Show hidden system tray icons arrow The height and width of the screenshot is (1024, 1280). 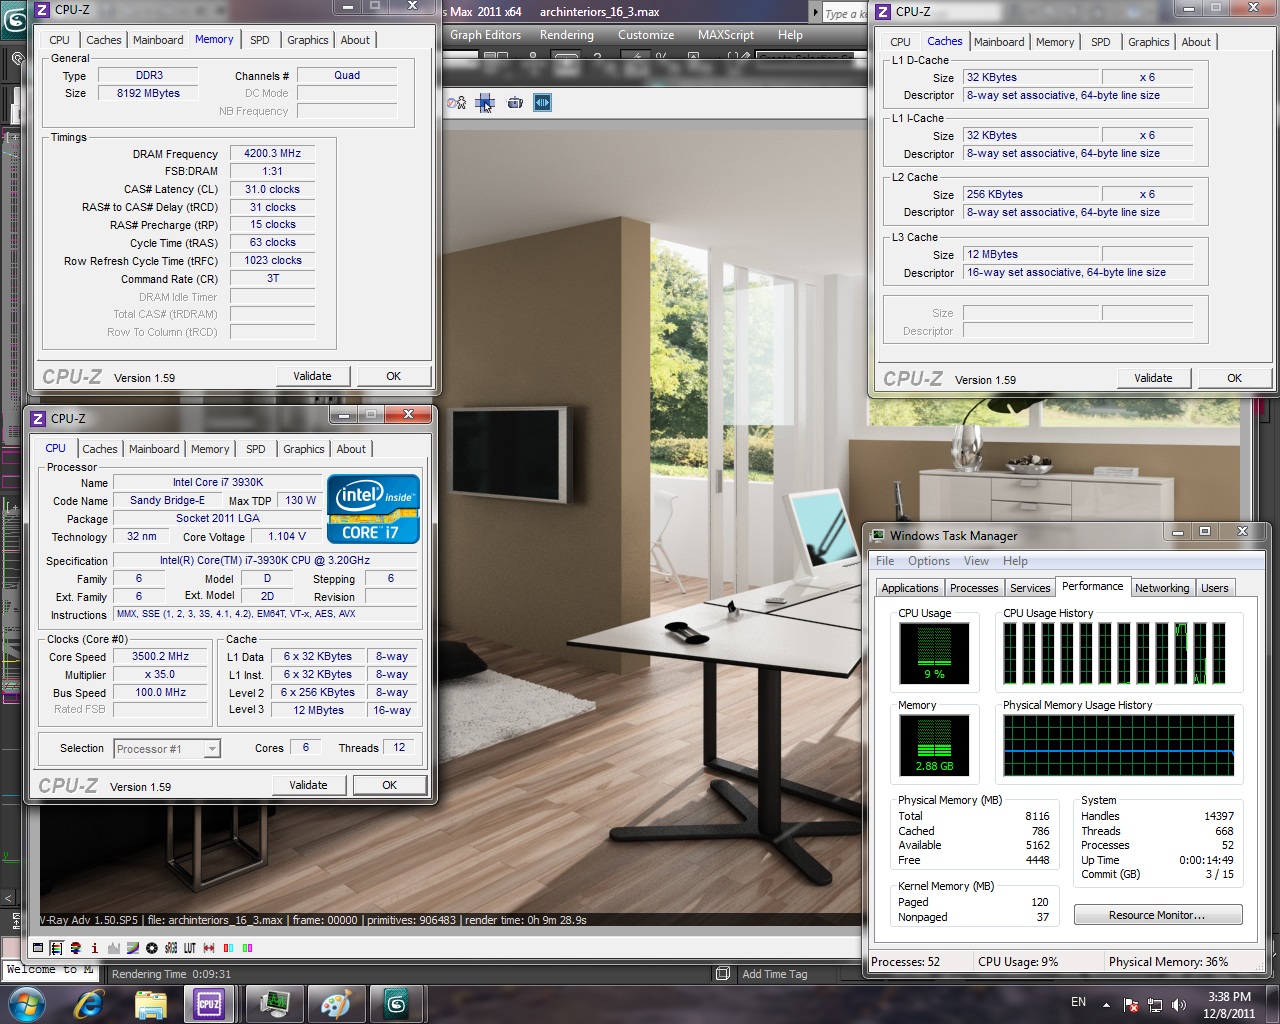[x=1106, y=1005]
